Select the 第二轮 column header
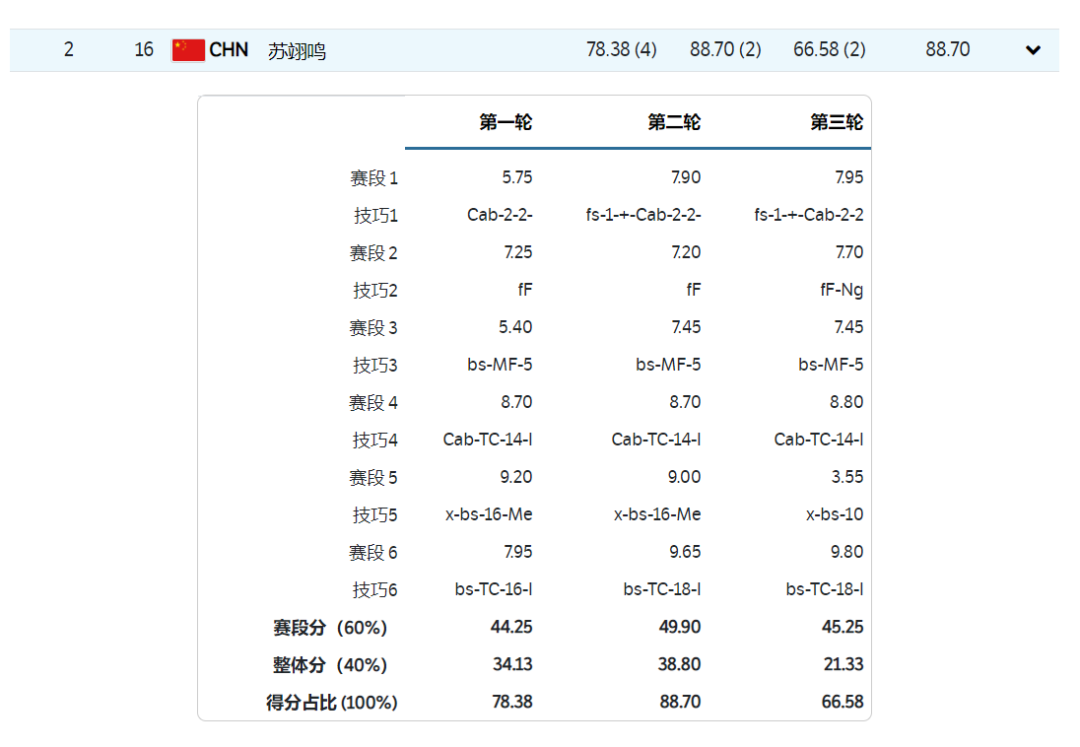 pyautogui.click(x=674, y=123)
